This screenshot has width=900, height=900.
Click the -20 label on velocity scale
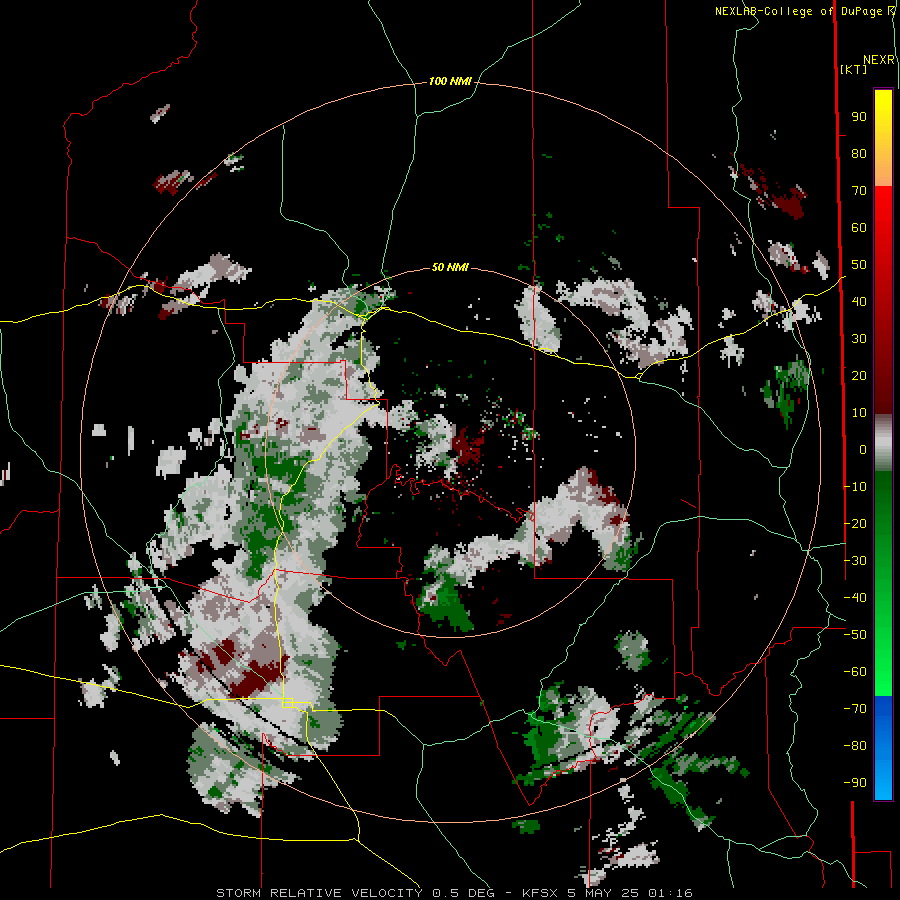coord(855,523)
